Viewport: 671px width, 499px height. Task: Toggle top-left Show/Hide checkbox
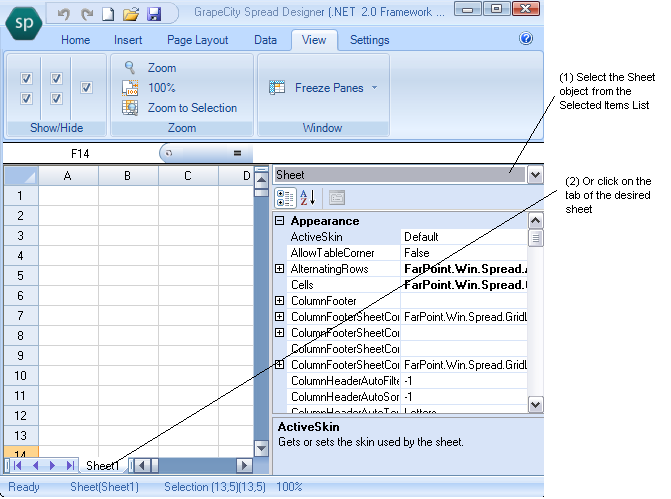[26, 78]
